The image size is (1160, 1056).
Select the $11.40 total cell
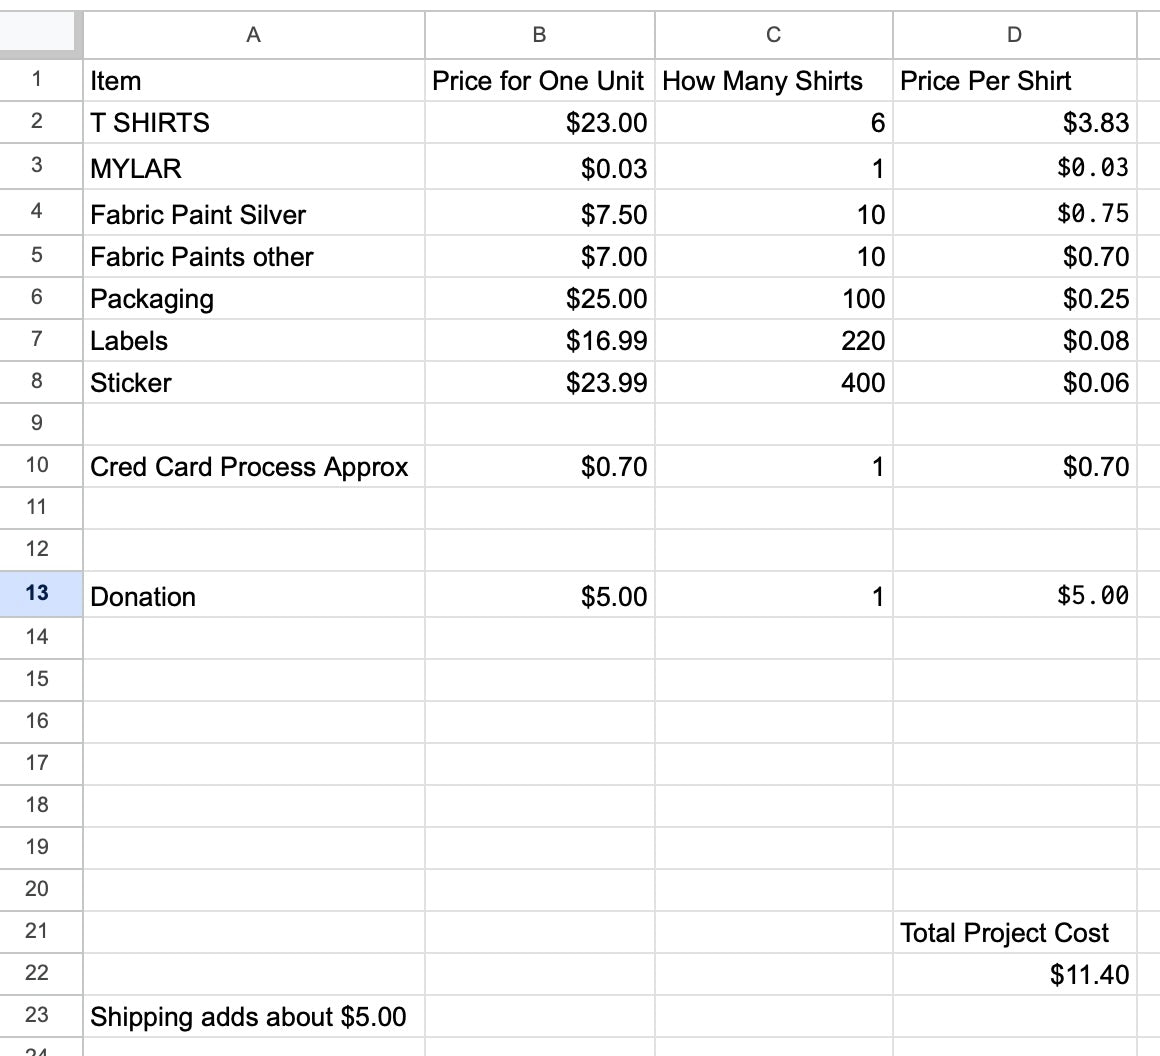coord(1014,975)
